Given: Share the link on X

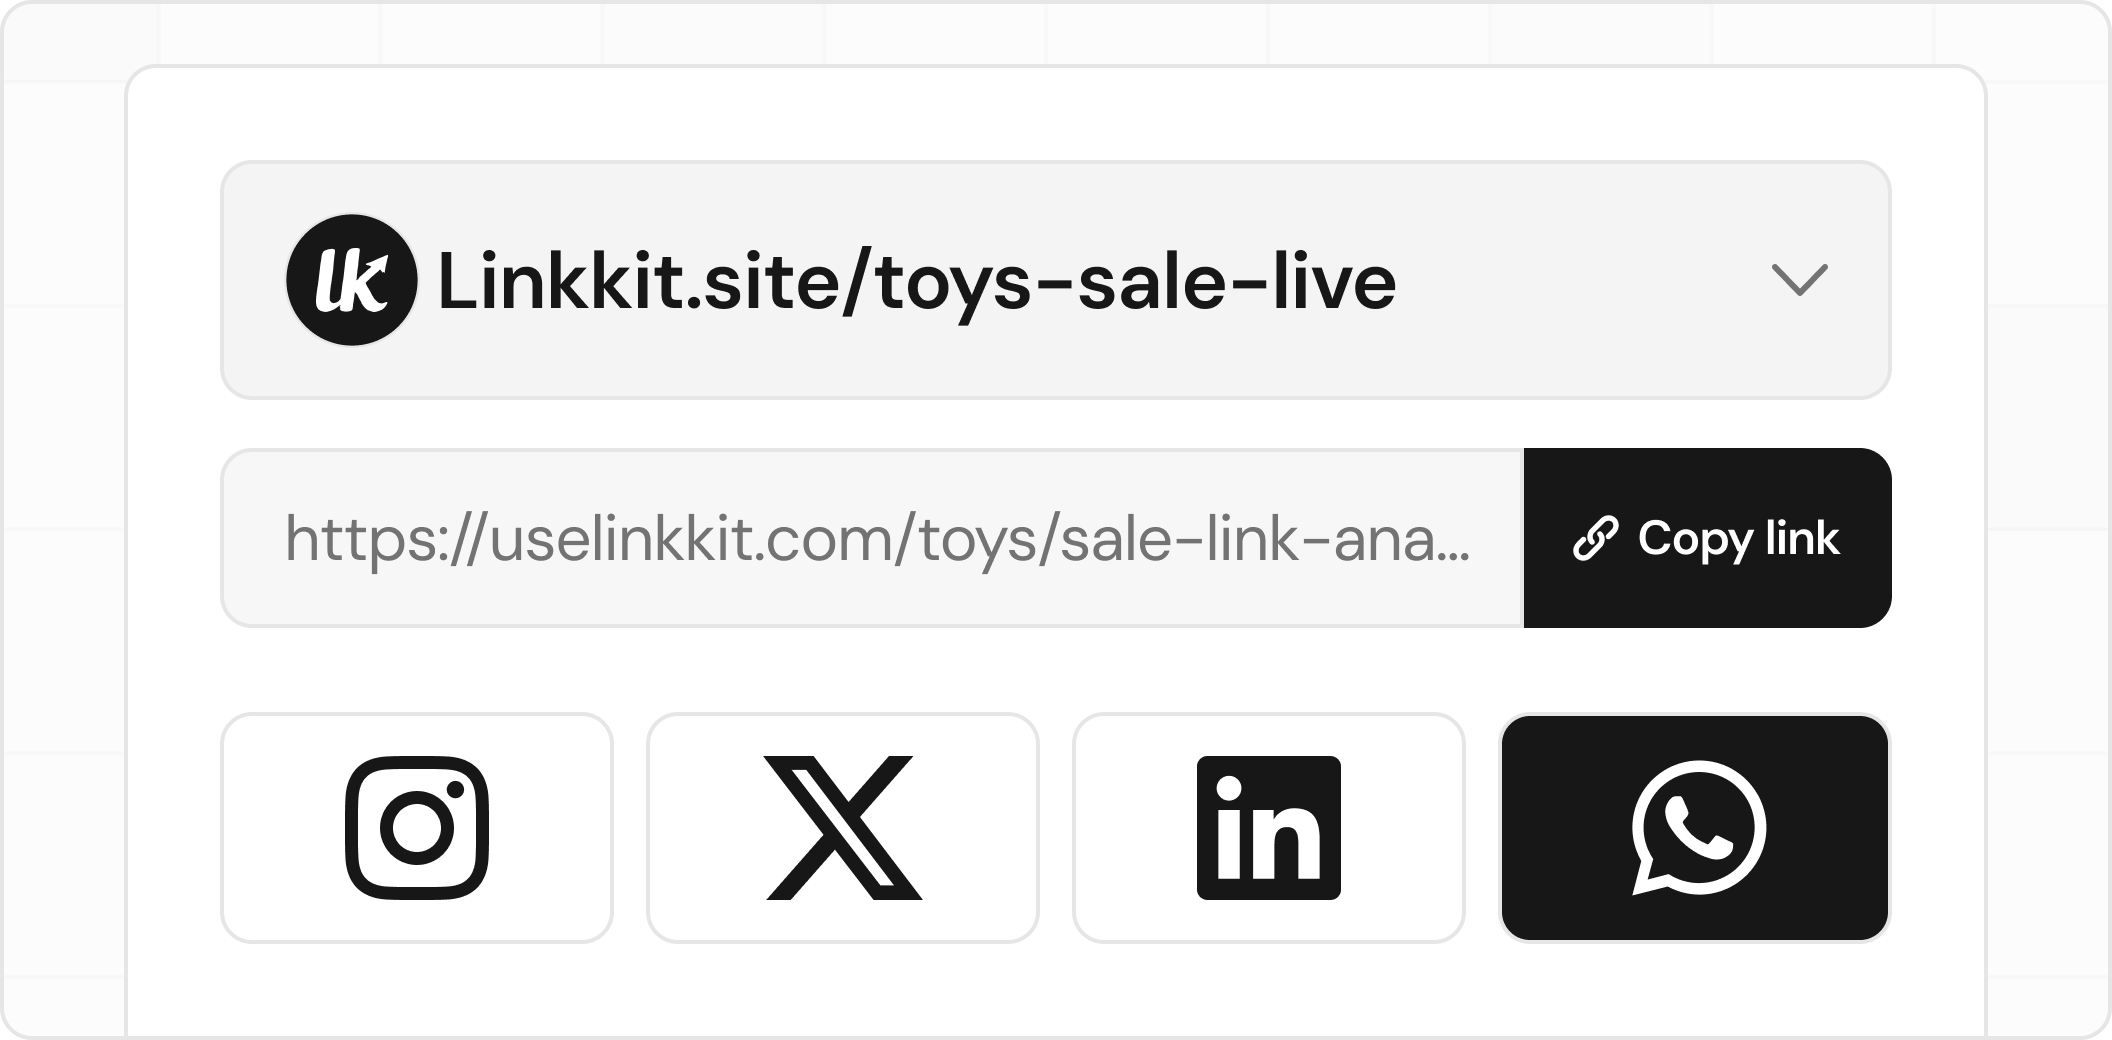Looking at the screenshot, I should [842, 828].
